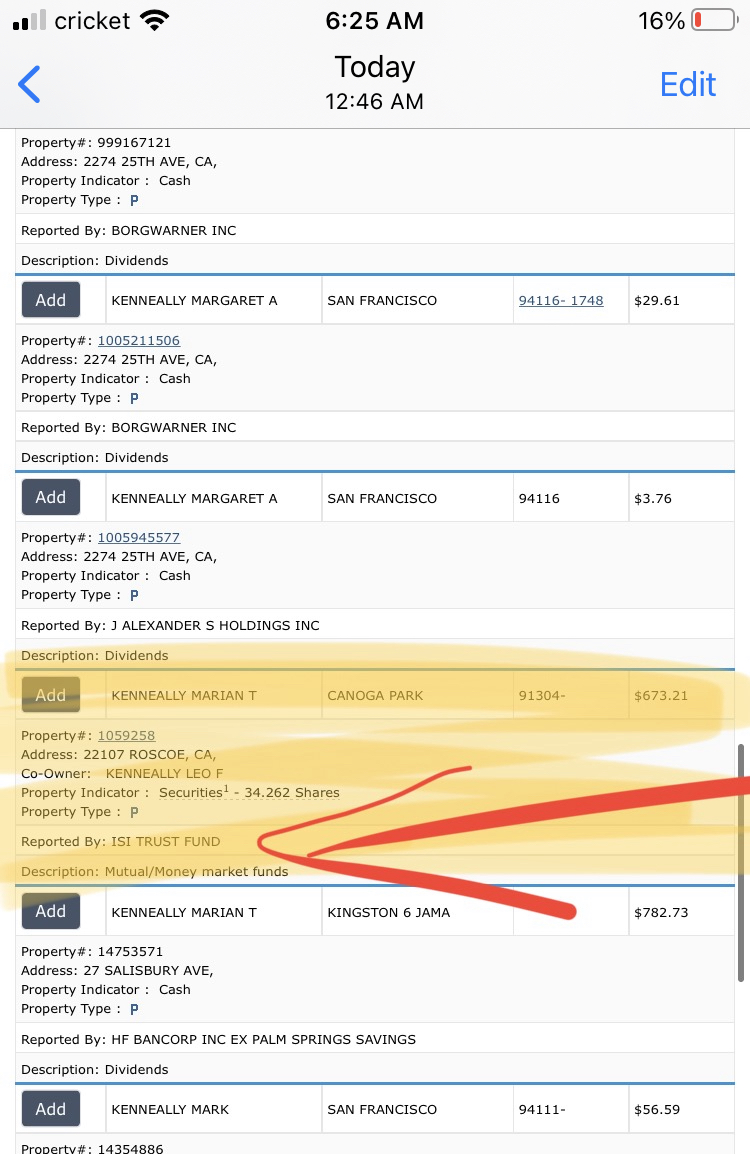Open property number 1005945577 link
This screenshot has height=1154, width=750.
[138, 538]
